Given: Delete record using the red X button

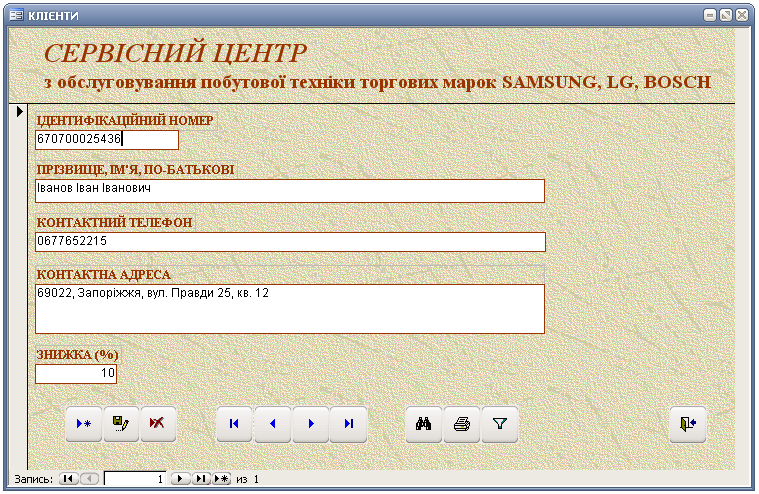Looking at the screenshot, I should coord(158,424).
